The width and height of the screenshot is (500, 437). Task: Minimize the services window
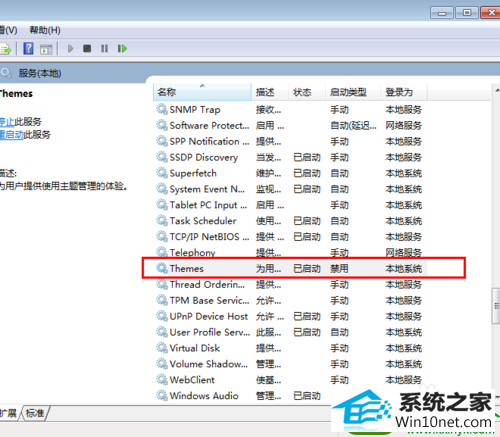pos(442,13)
